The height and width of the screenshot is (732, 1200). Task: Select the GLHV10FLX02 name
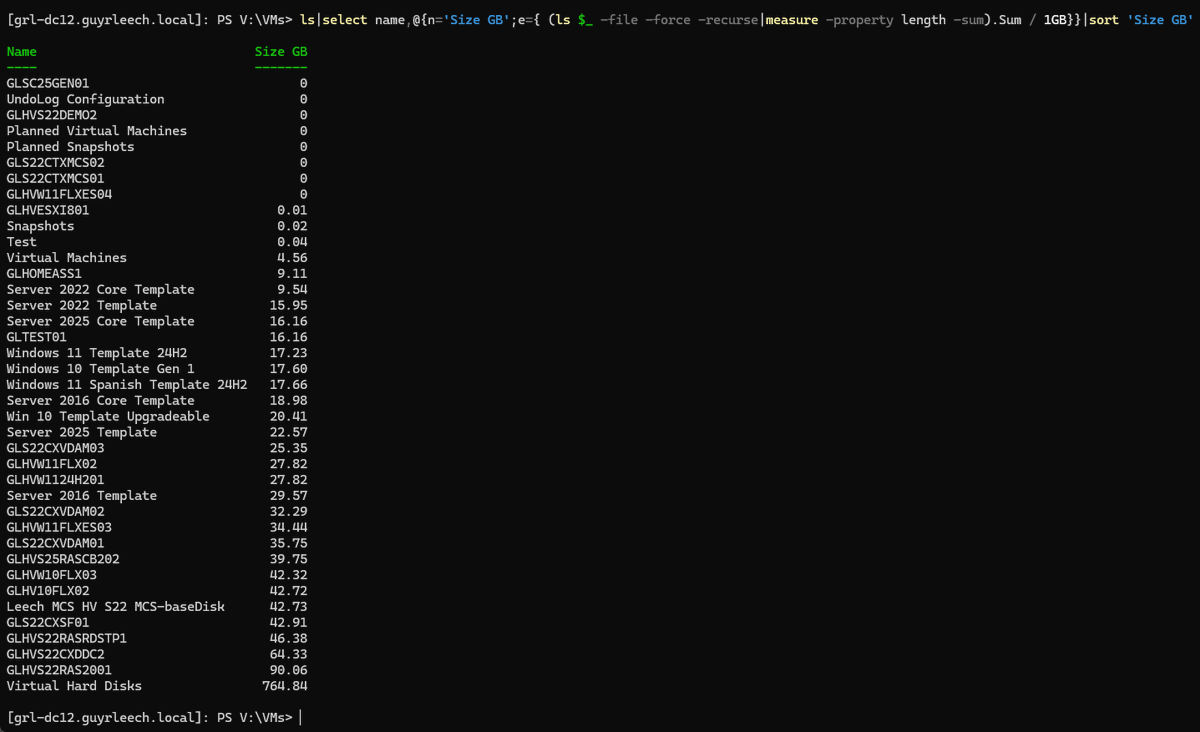coord(48,591)
